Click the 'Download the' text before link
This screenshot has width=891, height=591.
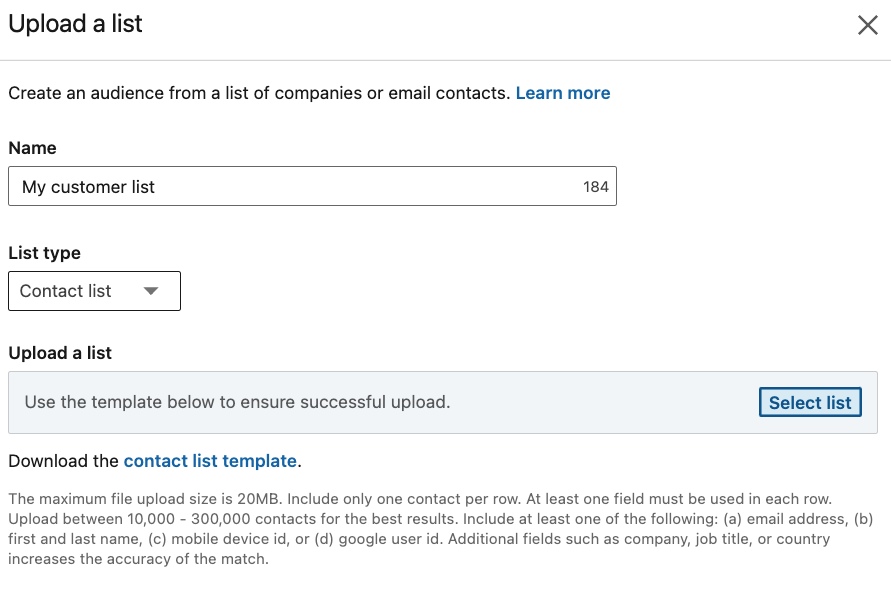tap(64, 461)
